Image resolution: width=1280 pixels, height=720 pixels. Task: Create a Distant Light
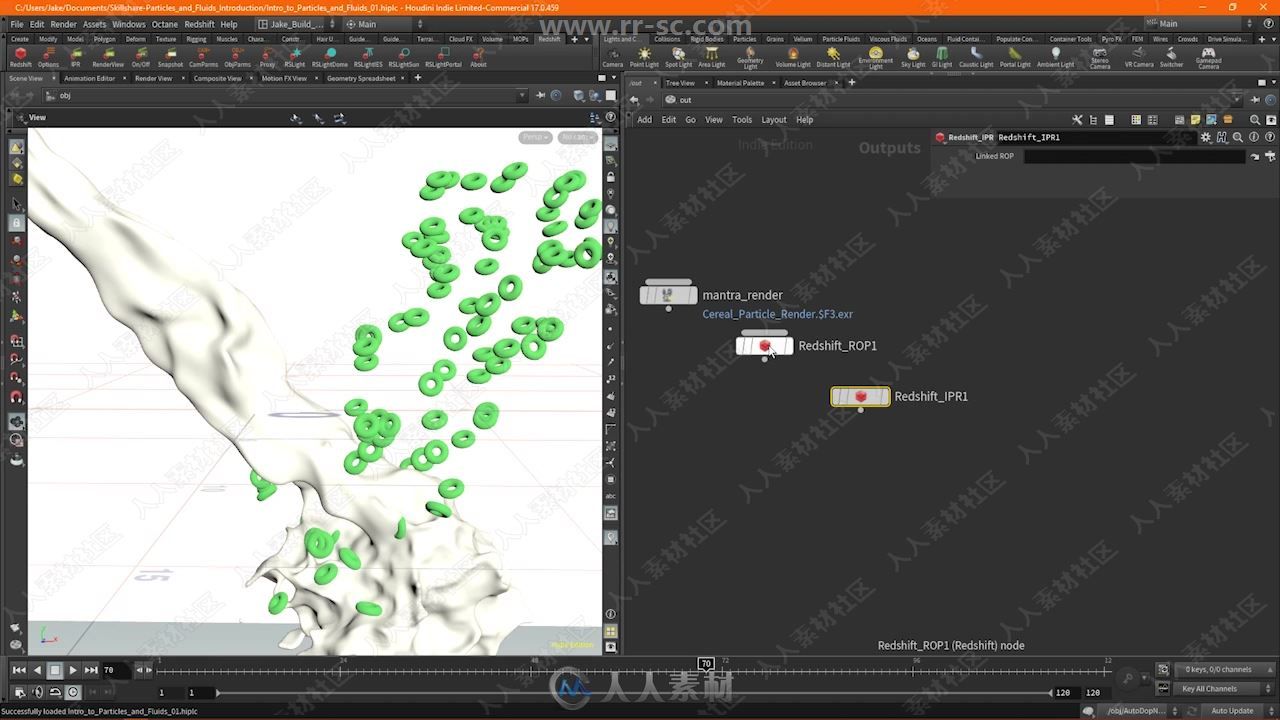pyautogui.click(x=833, y=56)
